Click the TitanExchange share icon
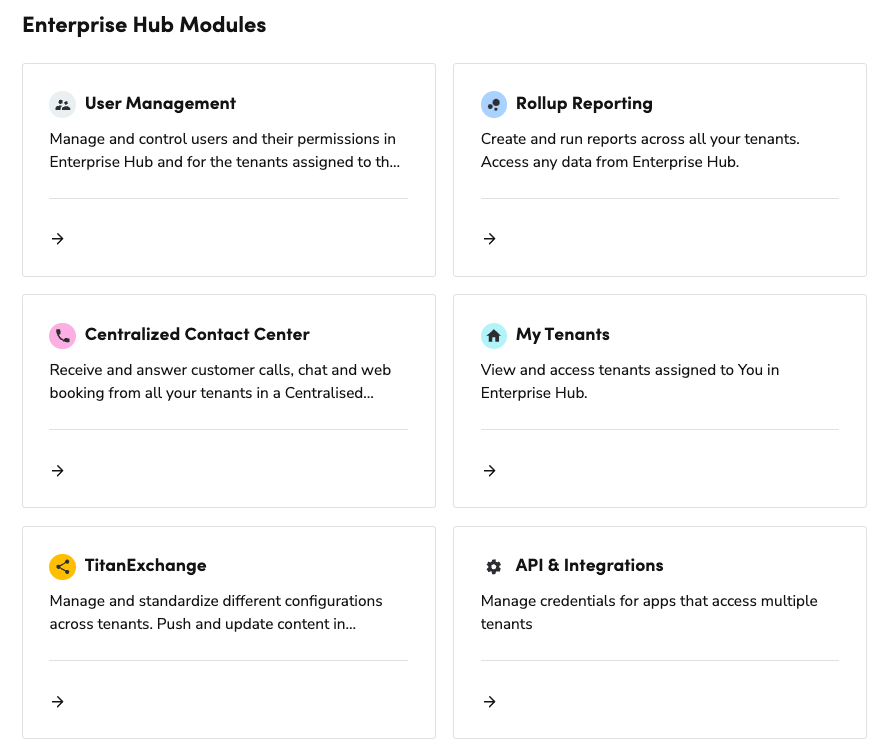Screen dimensions: 893x748 [62, 566]
